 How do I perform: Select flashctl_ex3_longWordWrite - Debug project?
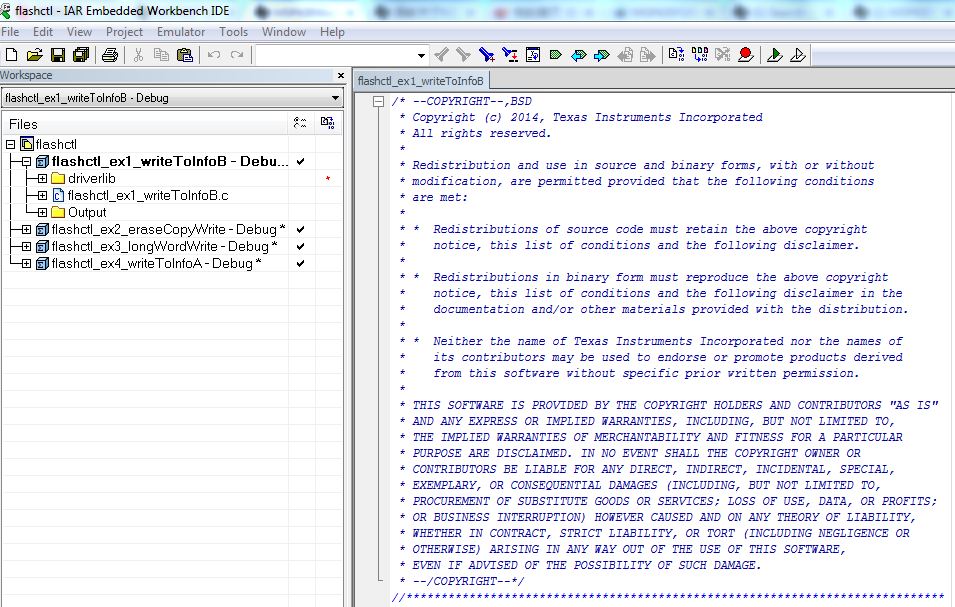click(164, 247)
